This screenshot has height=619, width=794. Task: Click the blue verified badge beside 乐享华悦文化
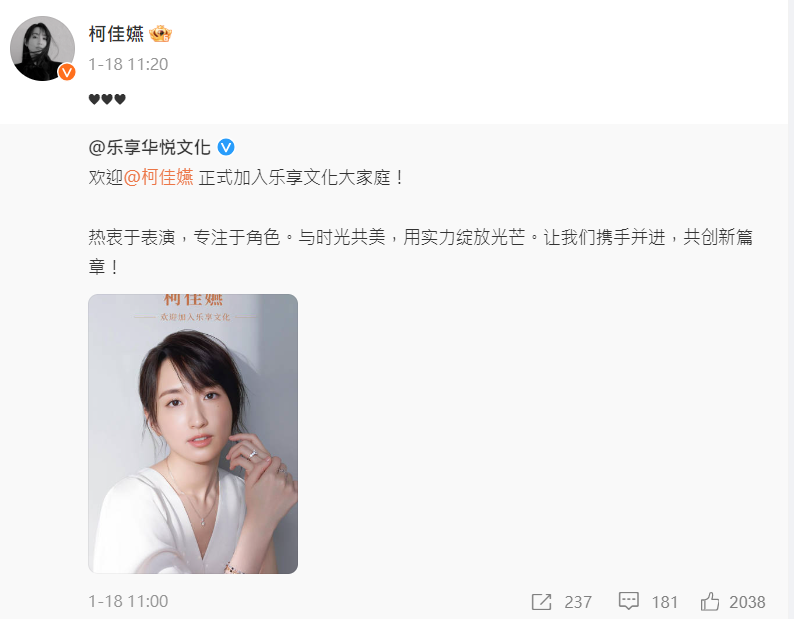226,147
